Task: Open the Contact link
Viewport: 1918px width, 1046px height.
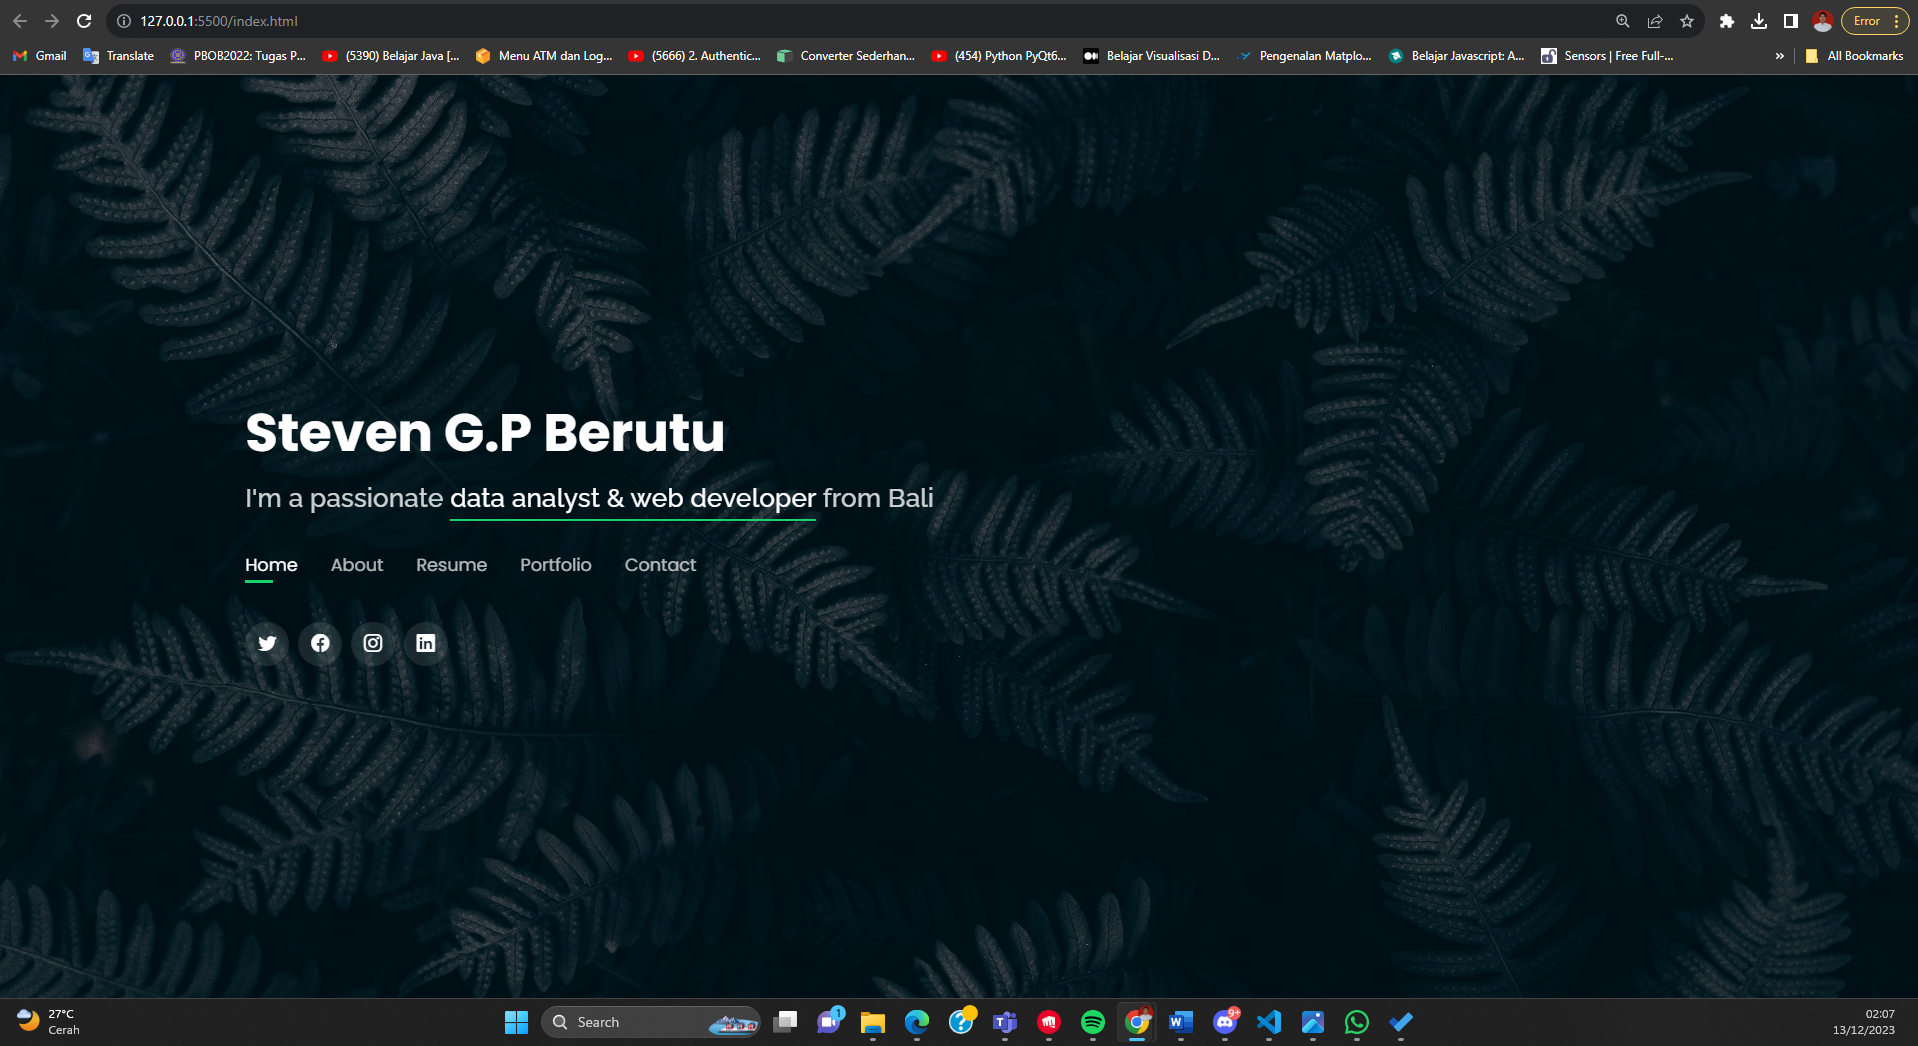Action: [x=659, y=565]
